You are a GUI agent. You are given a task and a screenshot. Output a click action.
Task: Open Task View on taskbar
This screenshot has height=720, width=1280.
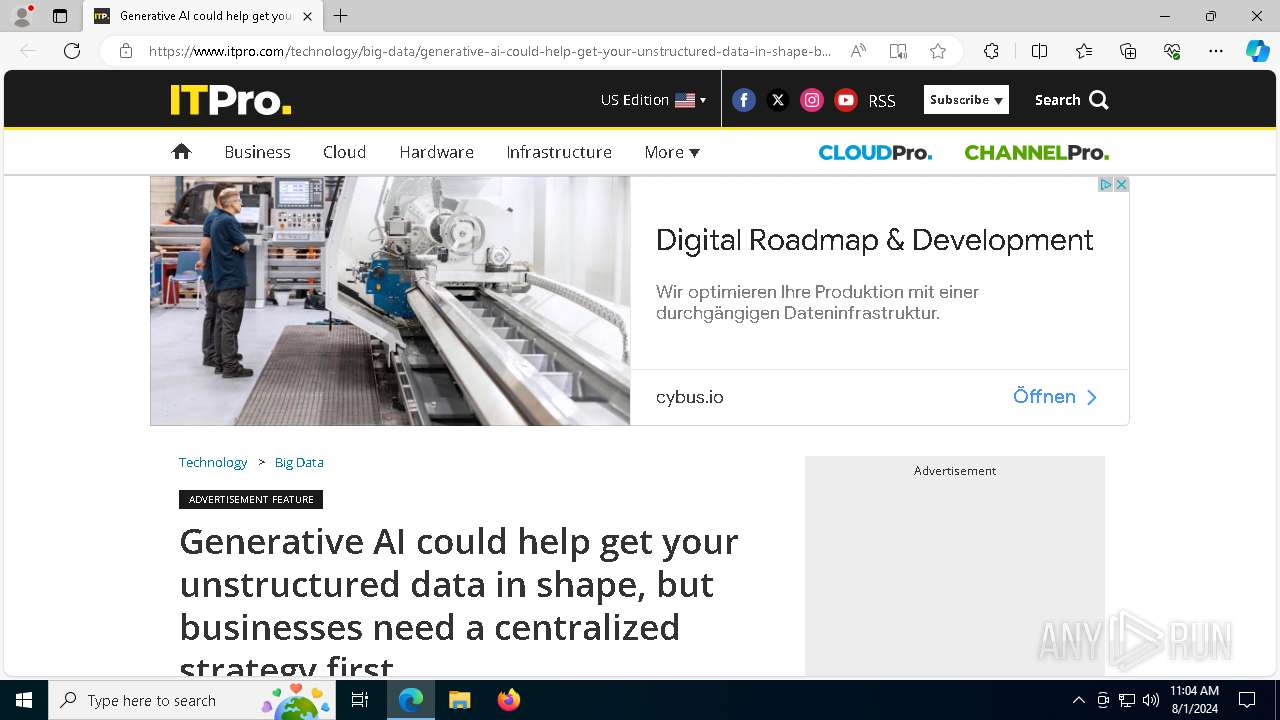tap(360, 700)
